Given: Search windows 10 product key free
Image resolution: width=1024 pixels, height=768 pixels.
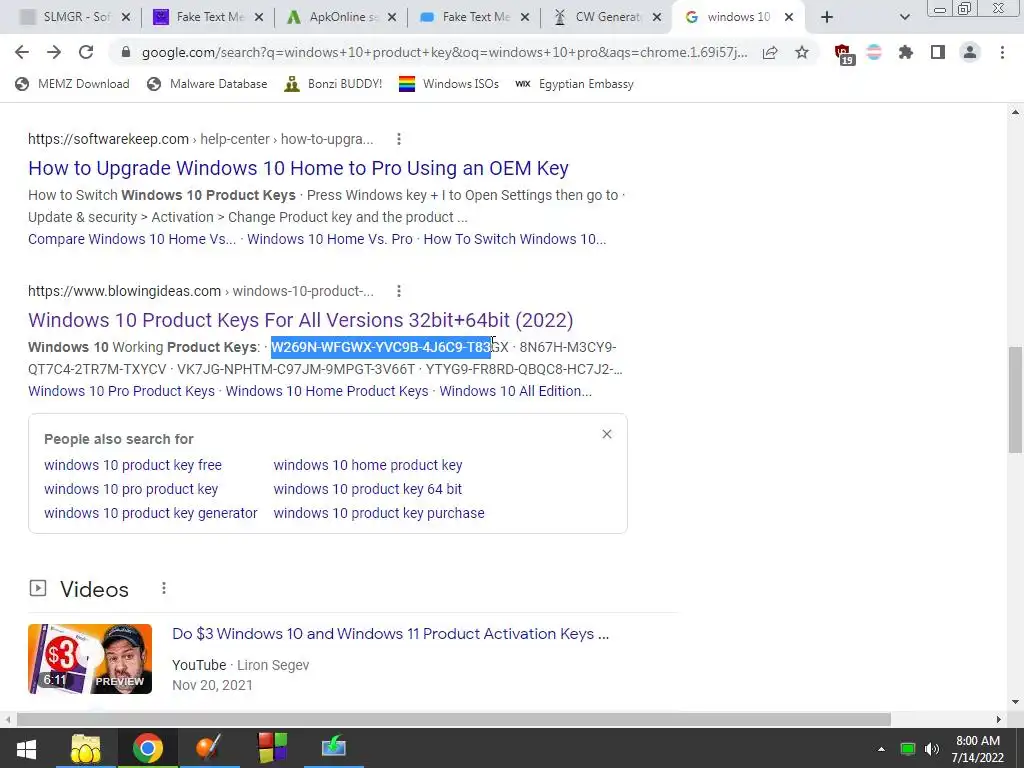Looking at the screenshot, I should tap(133, 465).
